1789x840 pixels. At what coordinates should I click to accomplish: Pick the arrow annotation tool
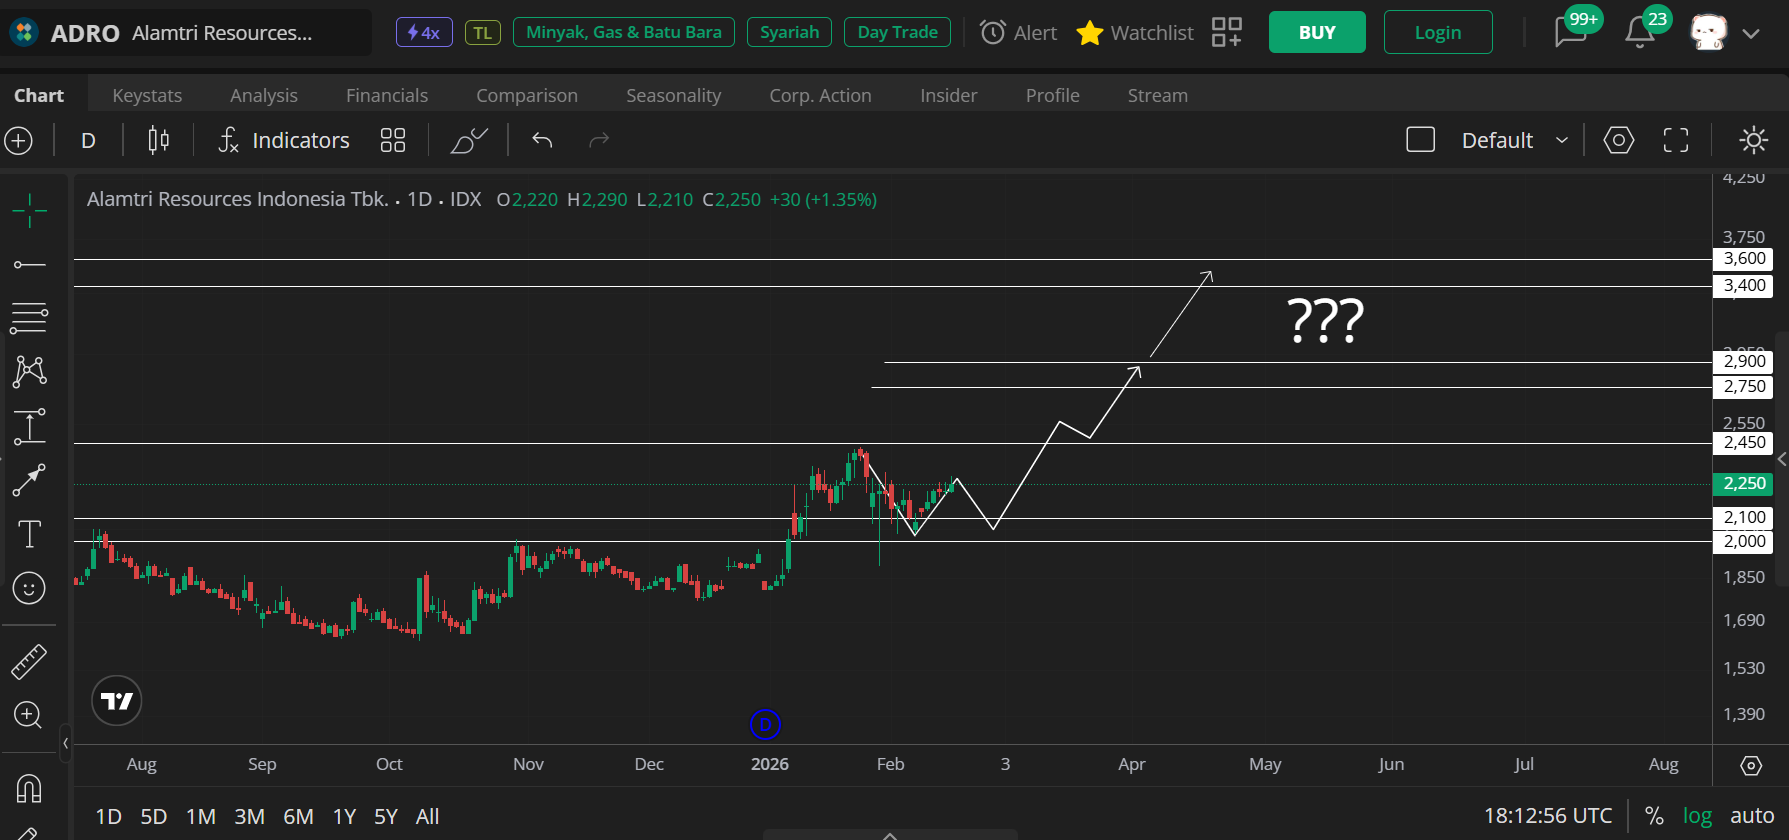(x=29, y=480)
